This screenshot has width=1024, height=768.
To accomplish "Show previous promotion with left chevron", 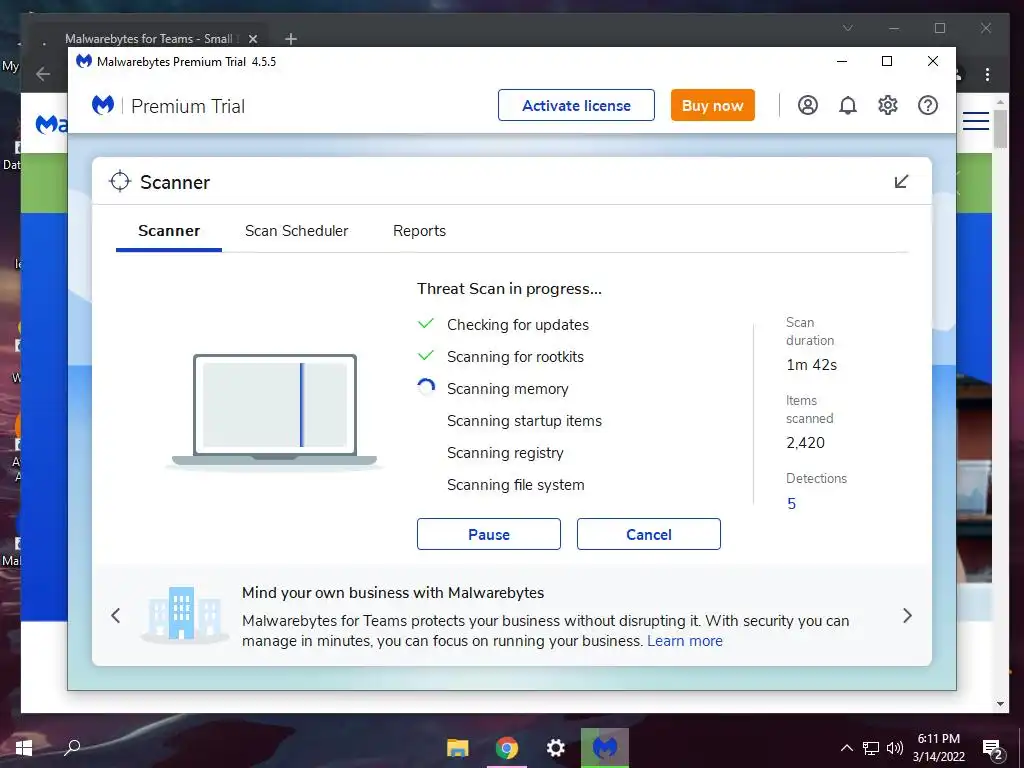I will (x=116, y=615).
